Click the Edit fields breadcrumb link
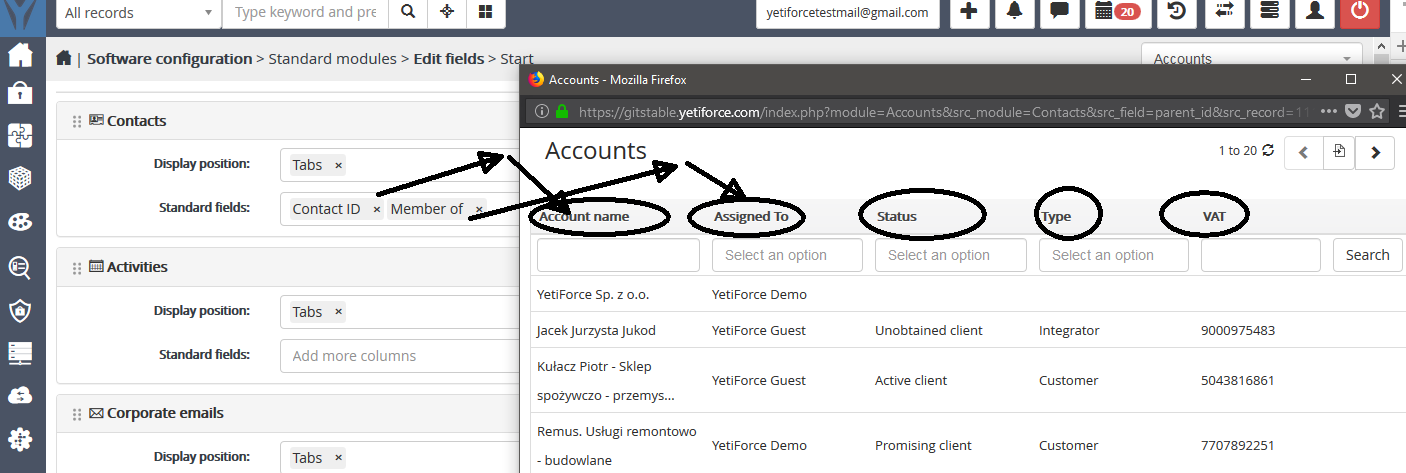1406x473 pixels. [x=449, y=59]
